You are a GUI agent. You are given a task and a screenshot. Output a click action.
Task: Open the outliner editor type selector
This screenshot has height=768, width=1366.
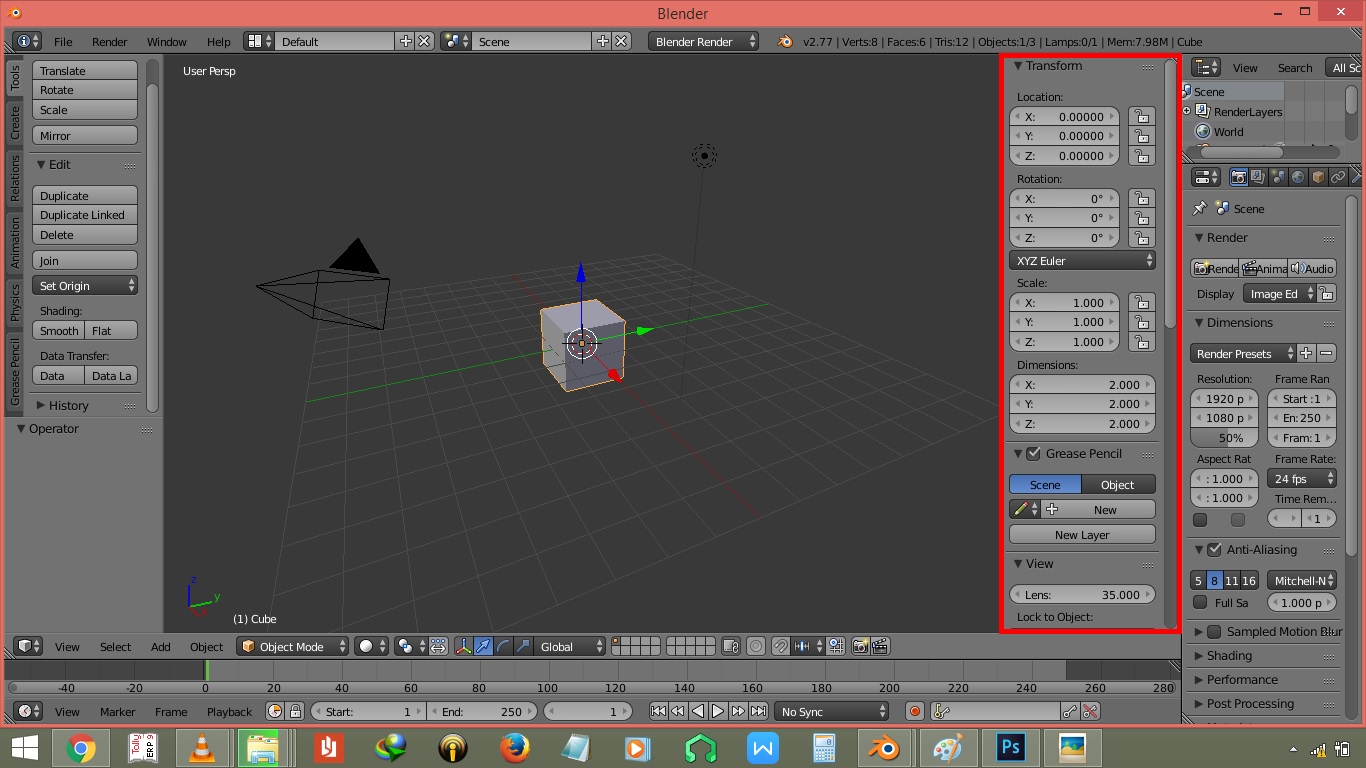pos(1206,67)
